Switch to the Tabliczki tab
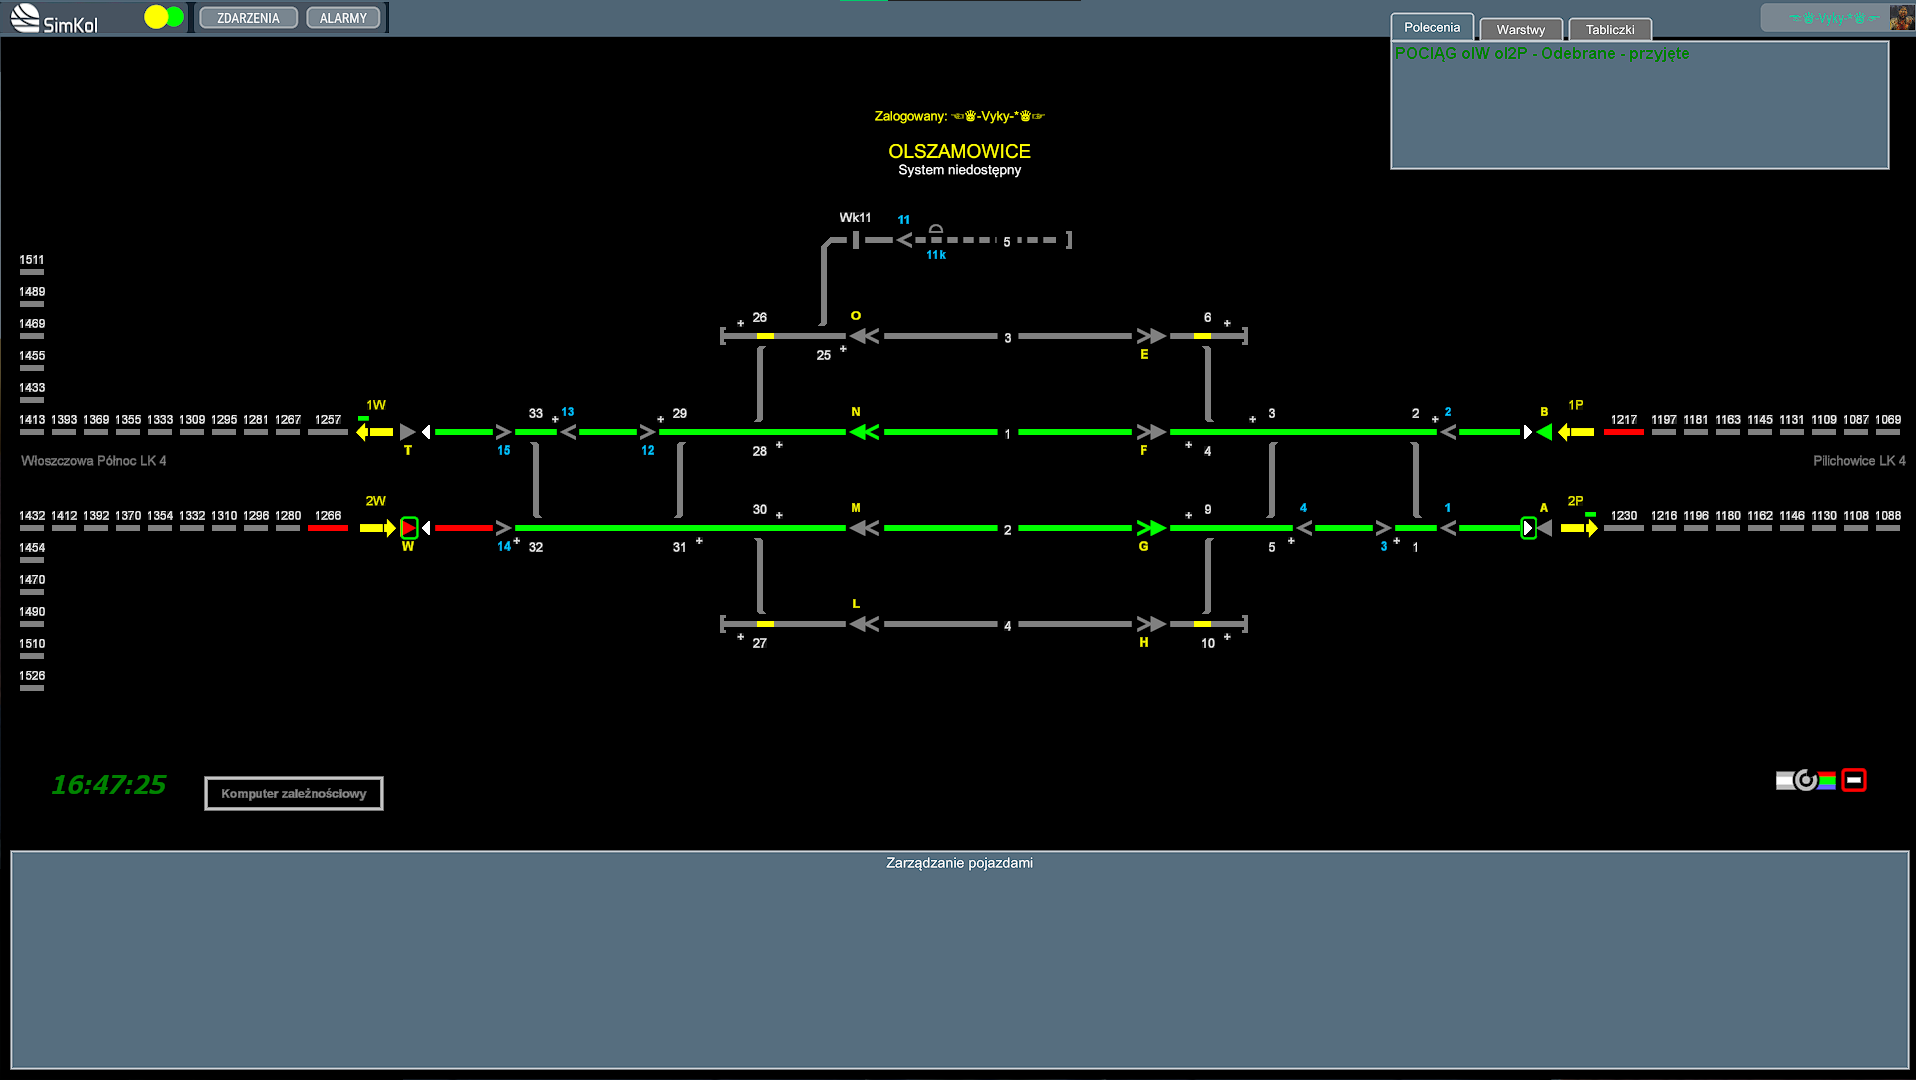 pyautogui.click(x=1610, y=29)
